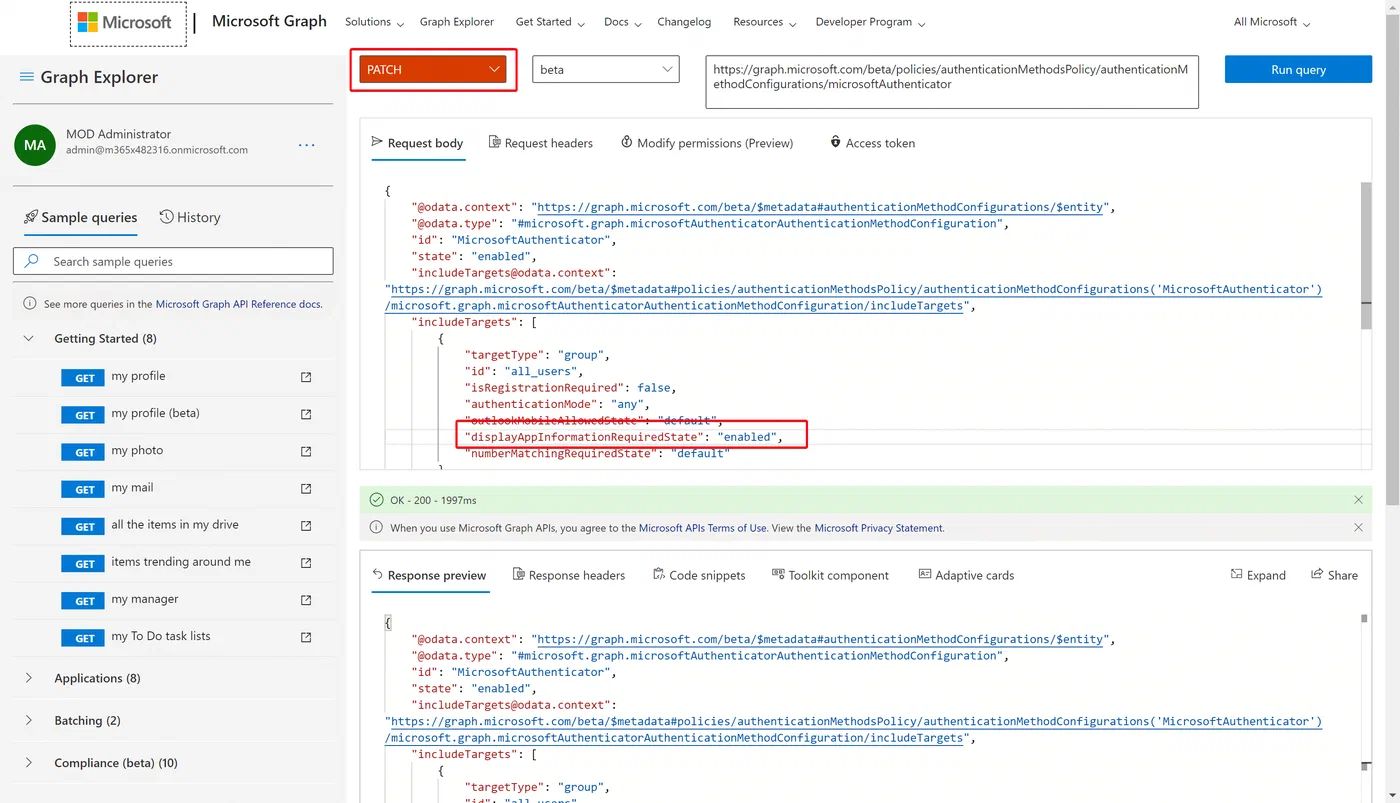Switch to the History tab
This screenshot has width=1400, height=803.
pyautogui.click(x=190, y=217)
